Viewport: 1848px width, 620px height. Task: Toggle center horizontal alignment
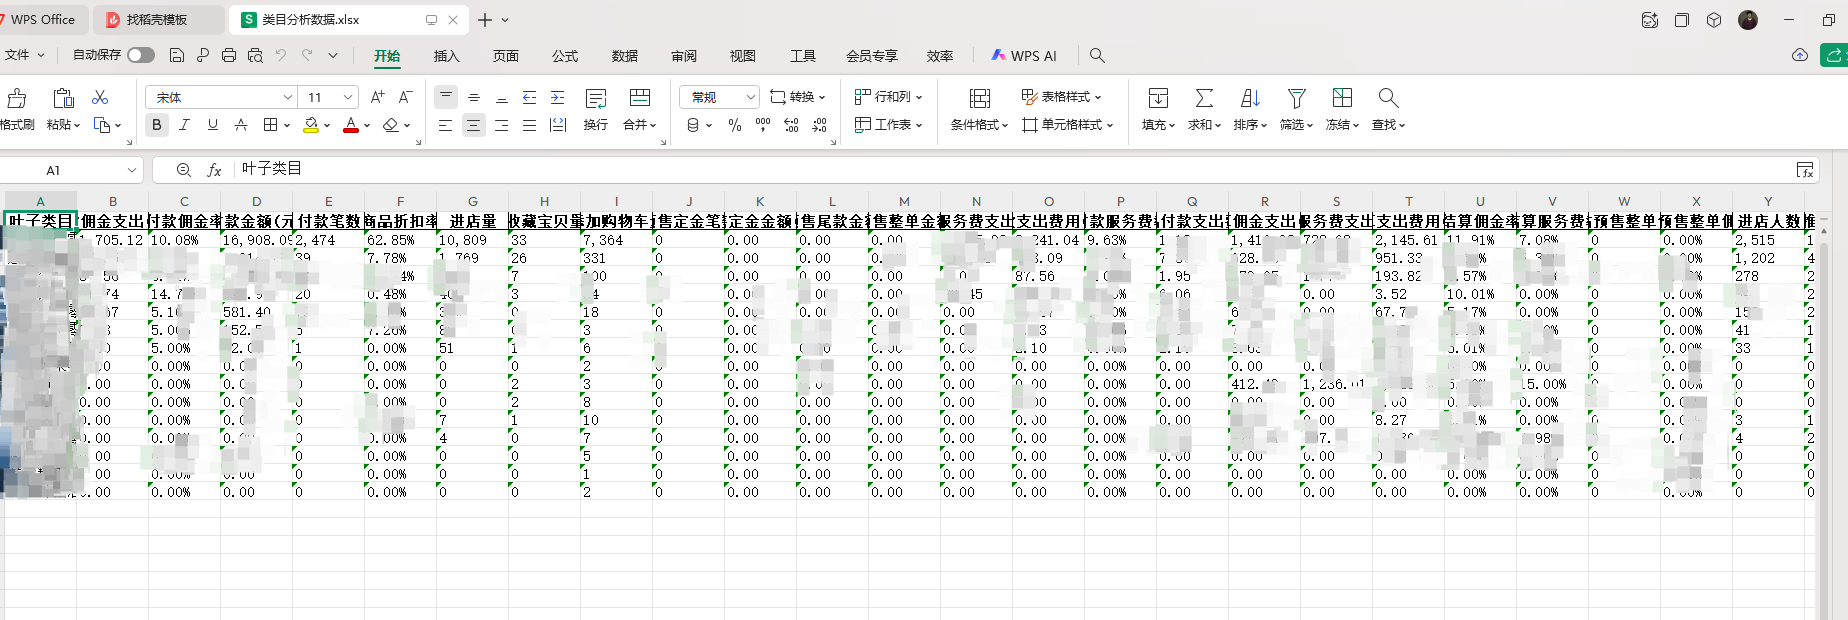pyautogui.click(x=473, y=125)
